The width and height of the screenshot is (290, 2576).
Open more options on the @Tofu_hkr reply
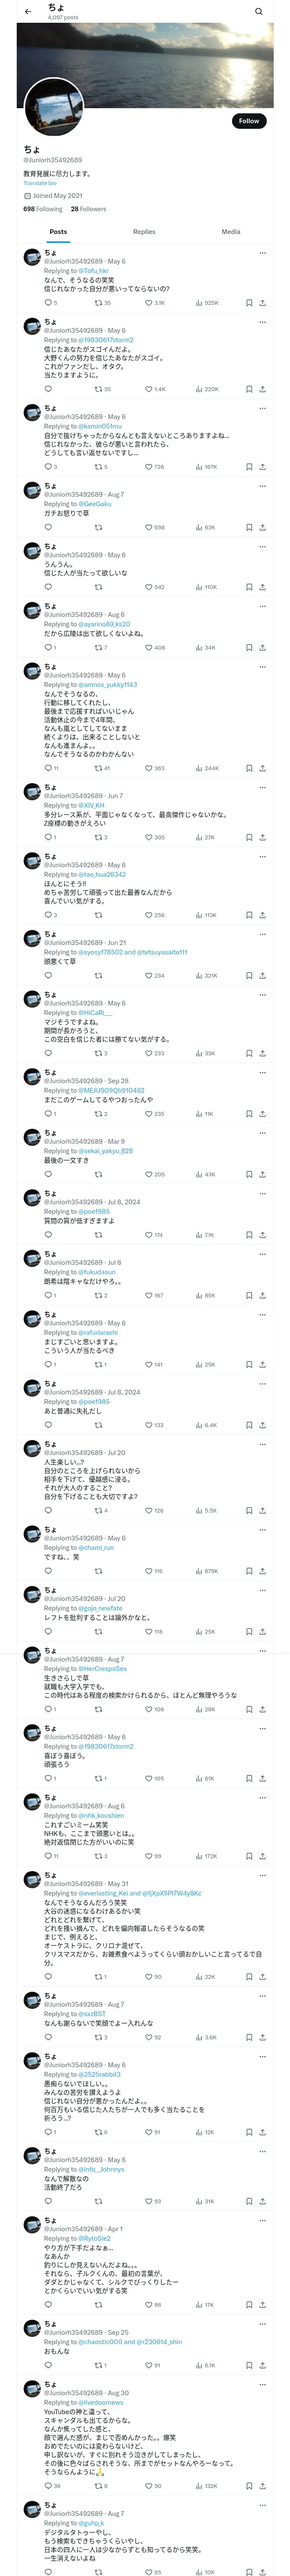click(262, 252)
